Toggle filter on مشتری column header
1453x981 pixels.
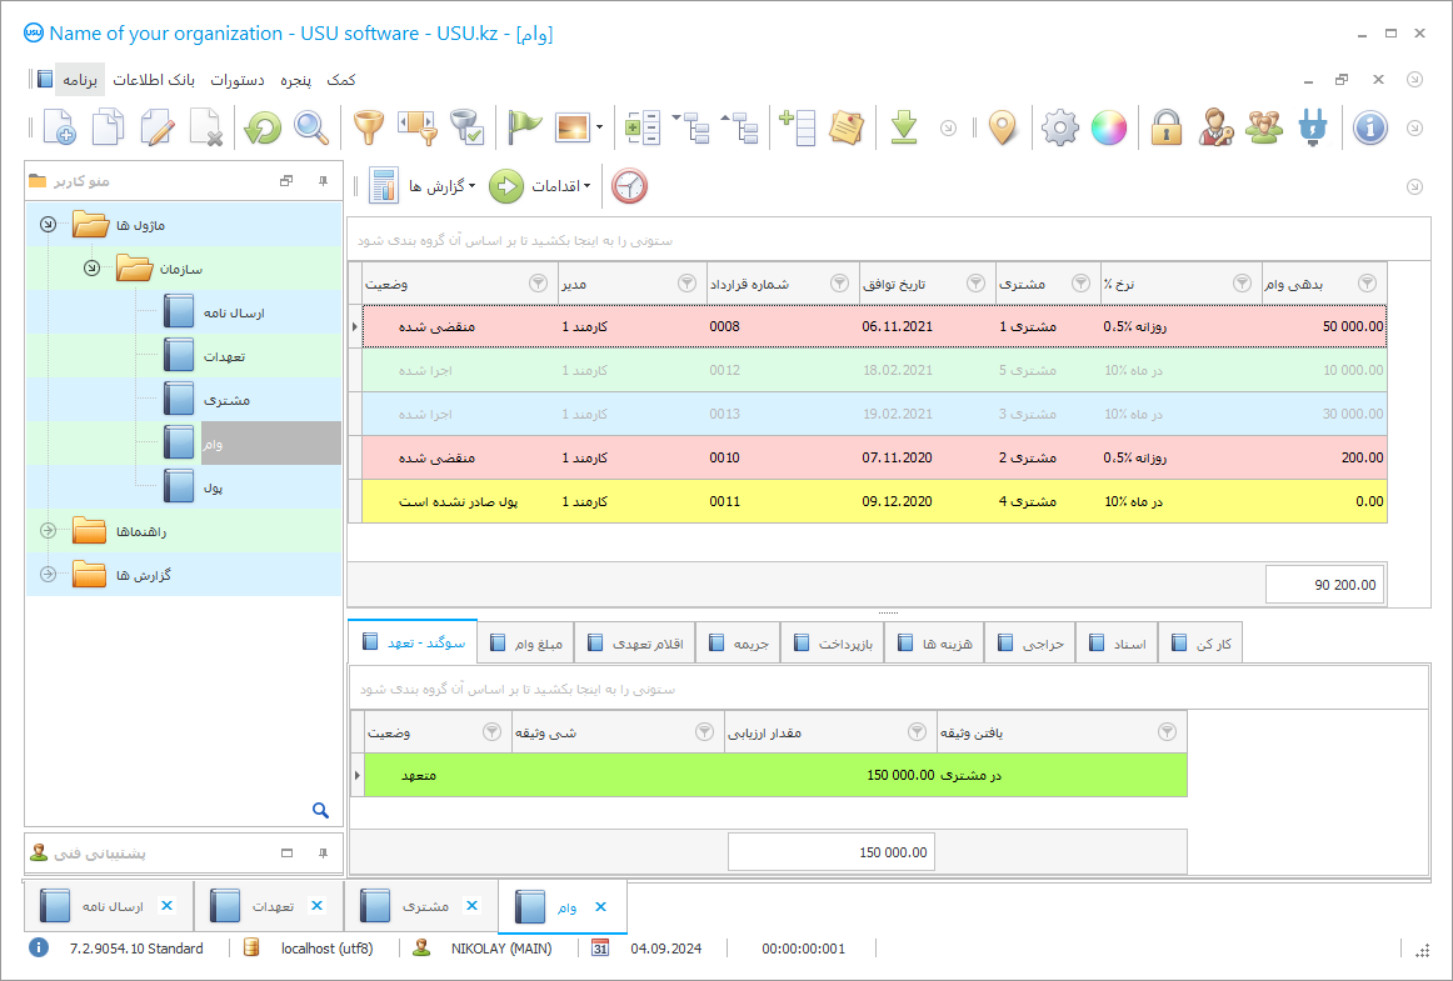(1080, 284)
